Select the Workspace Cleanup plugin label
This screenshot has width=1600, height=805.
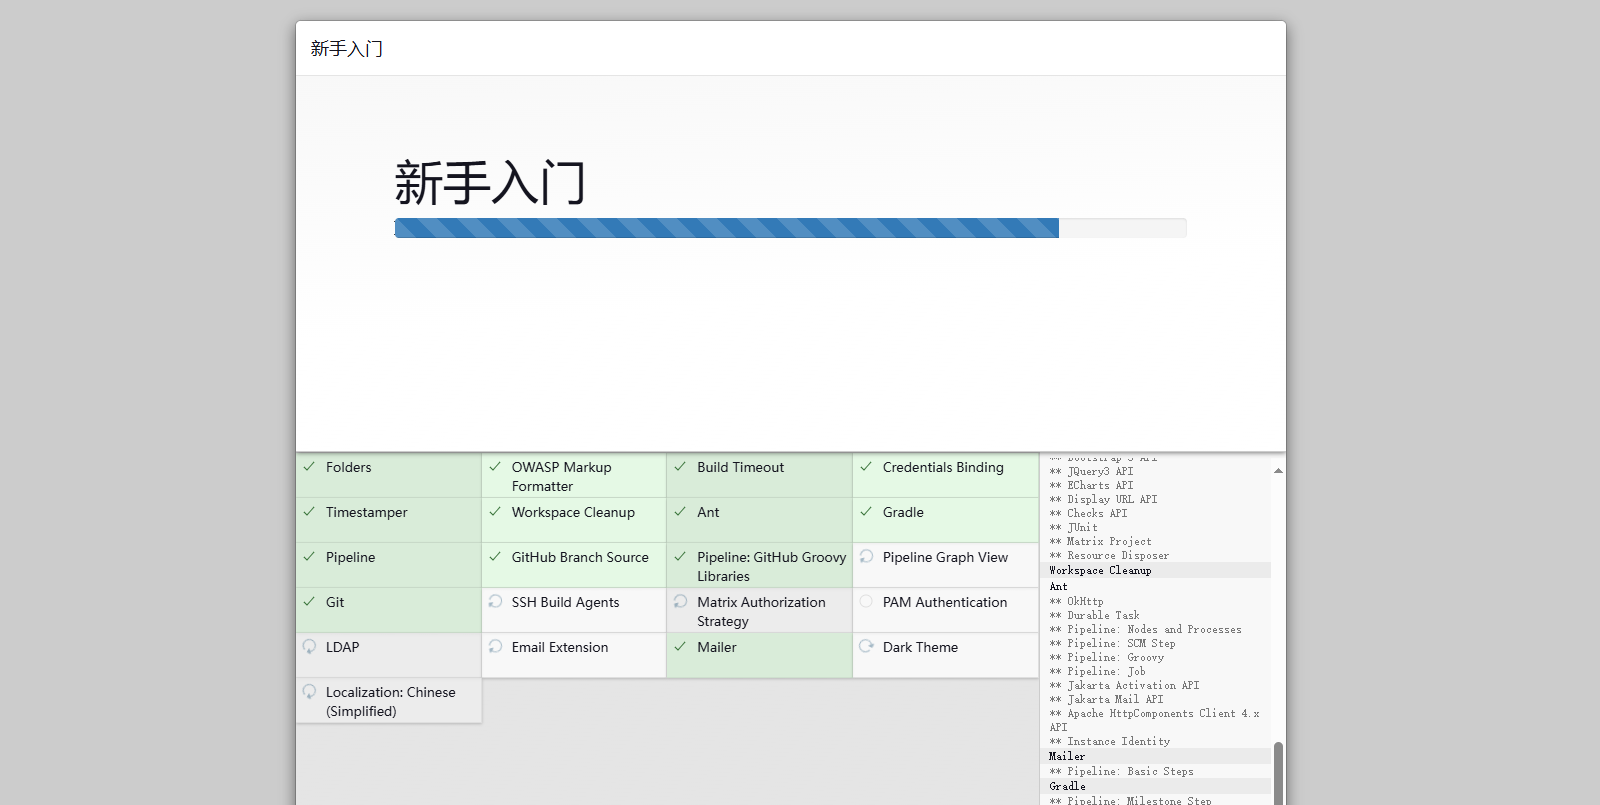point(573,512)
